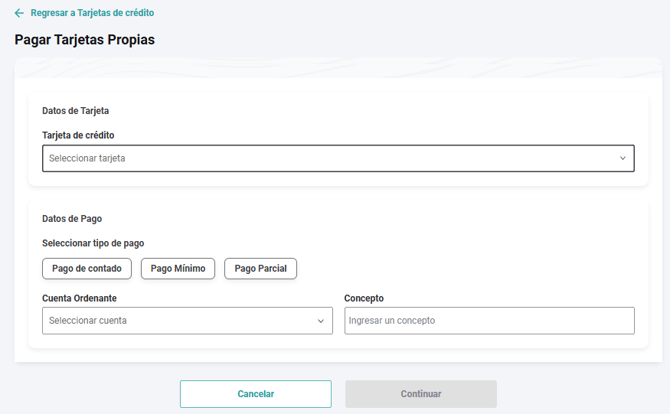
Task: Click the 'Seleccionar tipo de pago' label
Action: (x=101, y=243)
